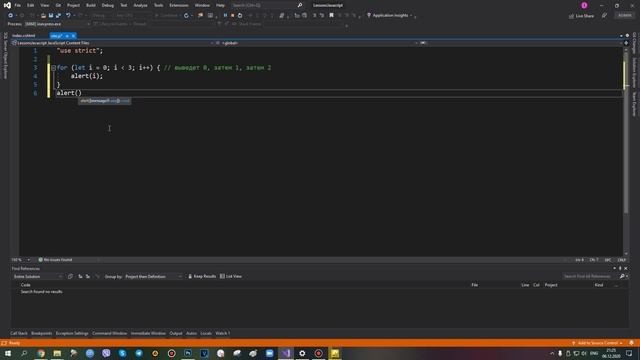
Task: Click the No issues found indicator
Action: 55,260
